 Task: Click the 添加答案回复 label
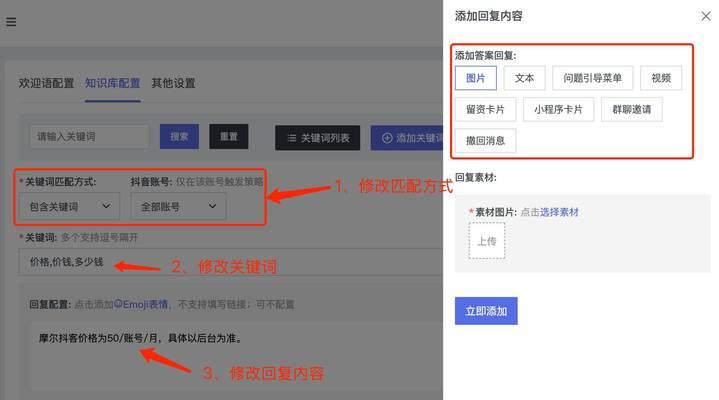[x=485, y=56]
